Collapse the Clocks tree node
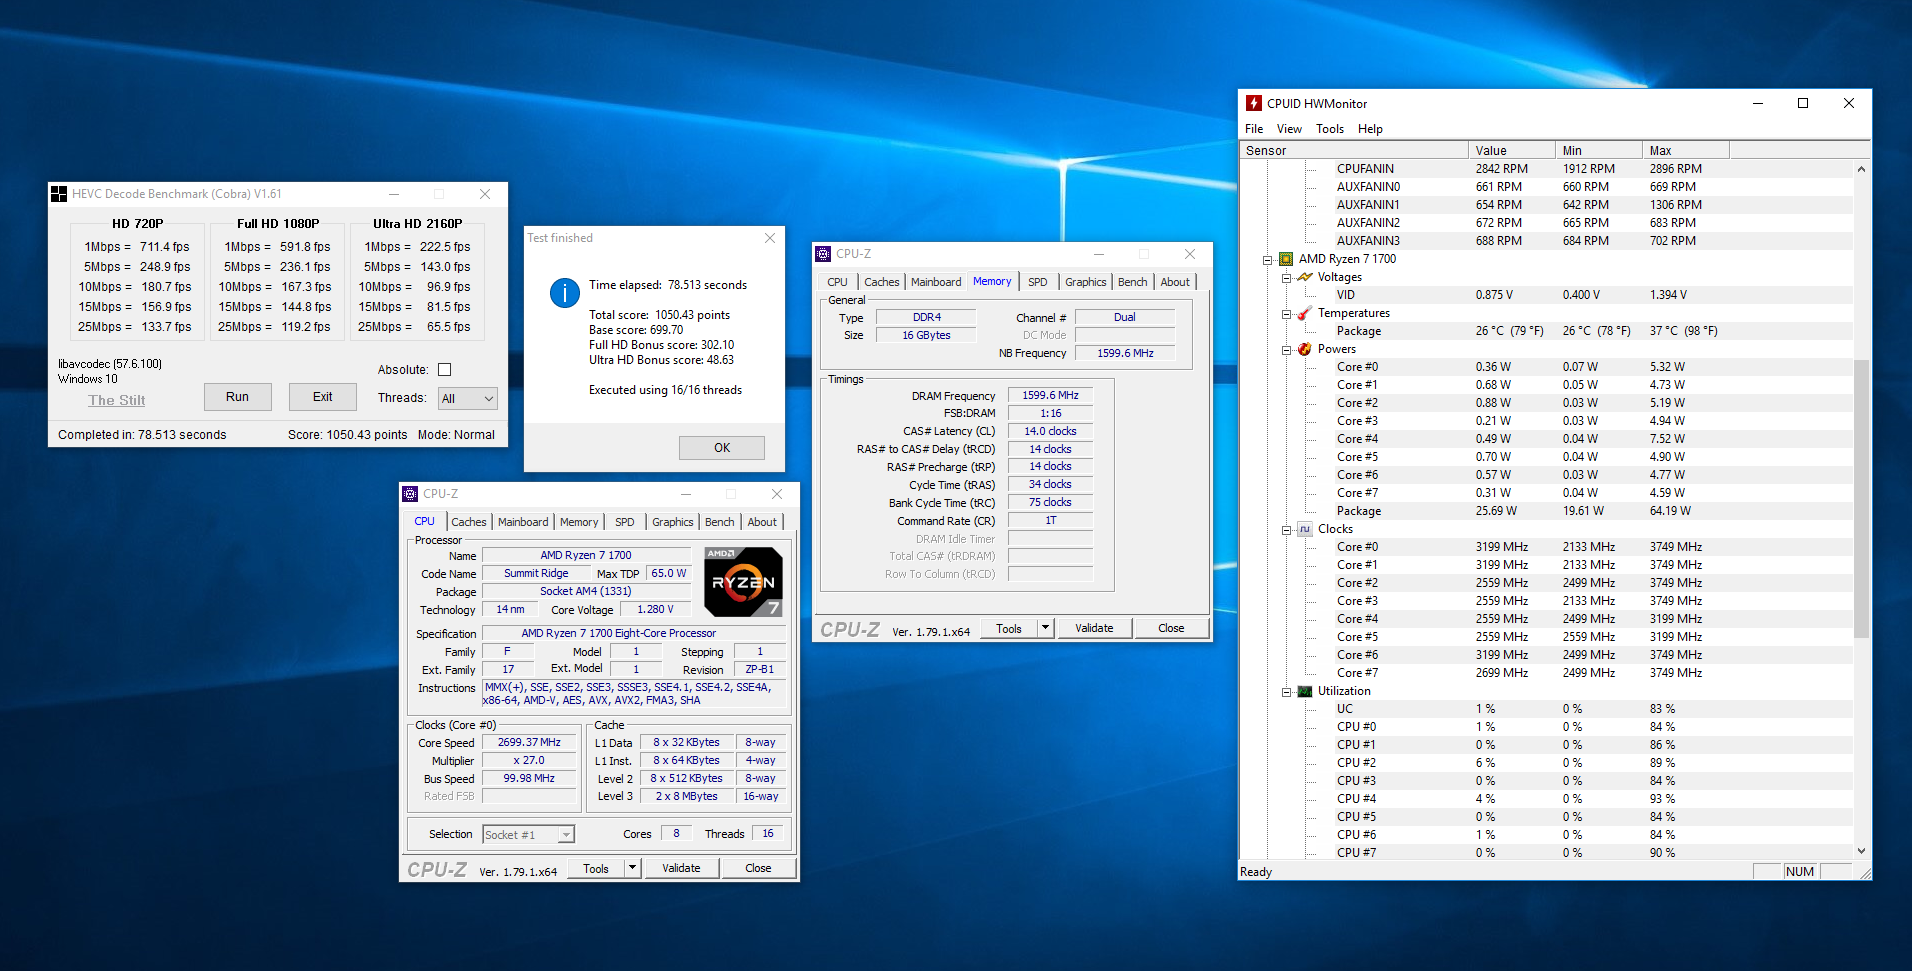Viewport: 1912px width, 971px height. pos(1286,530)
